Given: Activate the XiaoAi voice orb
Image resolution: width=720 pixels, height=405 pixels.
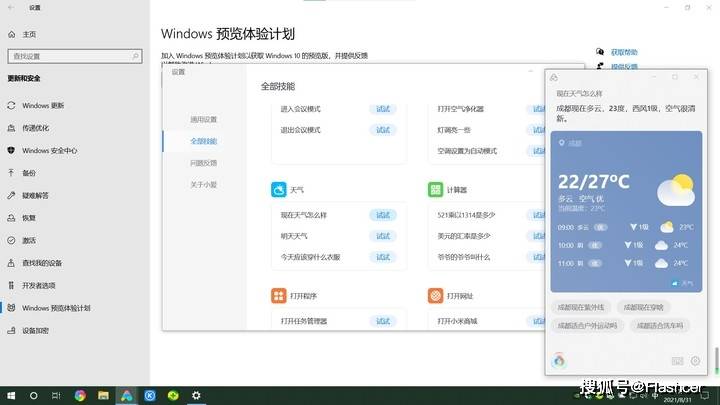Looking at the screenshot, I should coord(559,360).
